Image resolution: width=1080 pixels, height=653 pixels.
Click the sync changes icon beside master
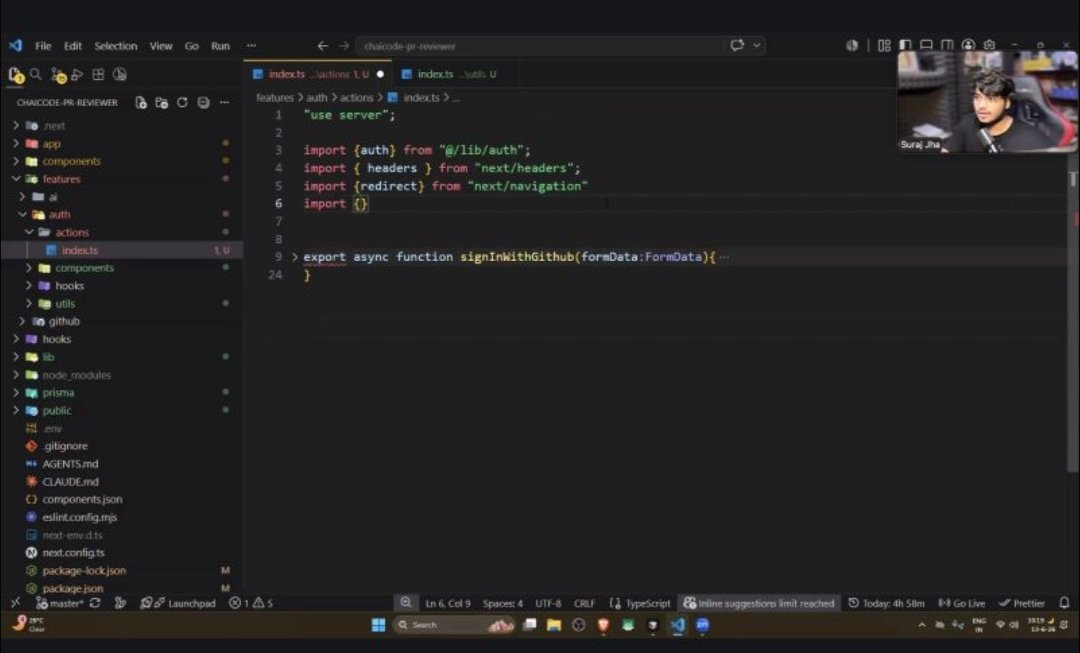click(x=95, y=603)
